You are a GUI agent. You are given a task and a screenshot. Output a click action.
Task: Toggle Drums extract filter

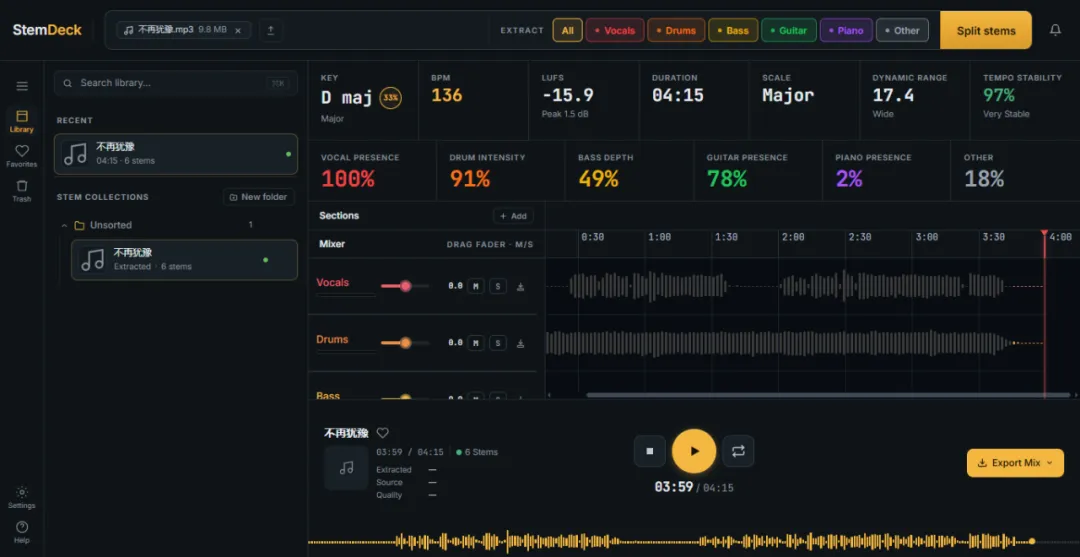(676, 30)
